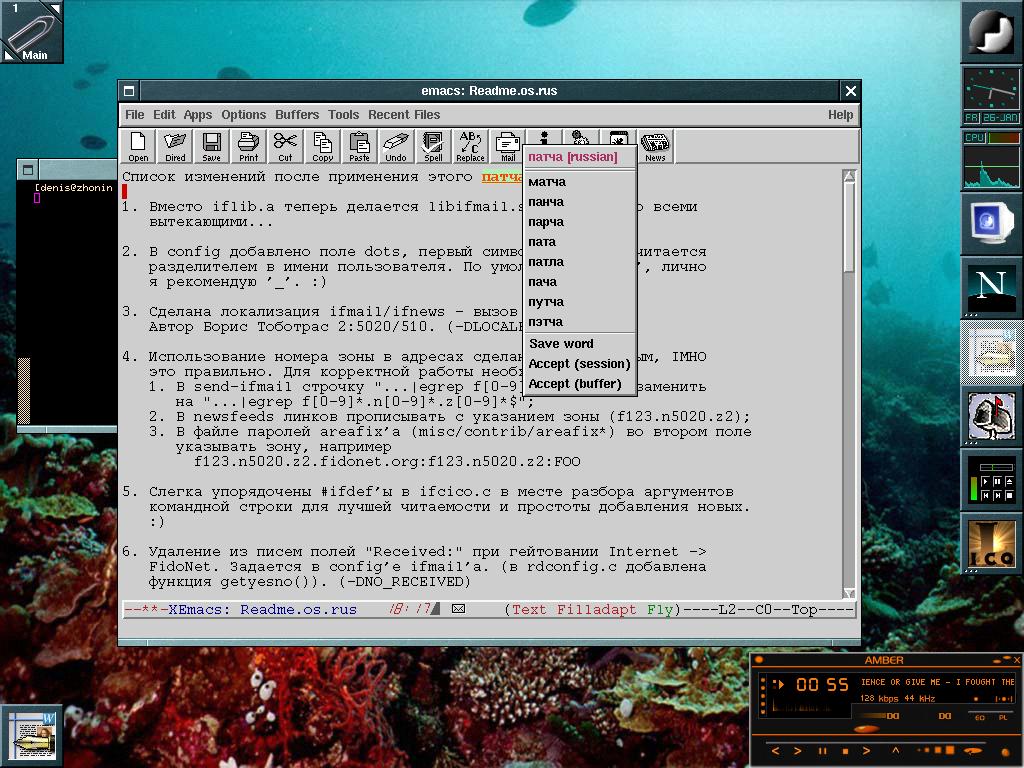Click the Save toolbar icon
This screenshot has height=768, width=1024.
pyautogui.click(x=211, y=146)
